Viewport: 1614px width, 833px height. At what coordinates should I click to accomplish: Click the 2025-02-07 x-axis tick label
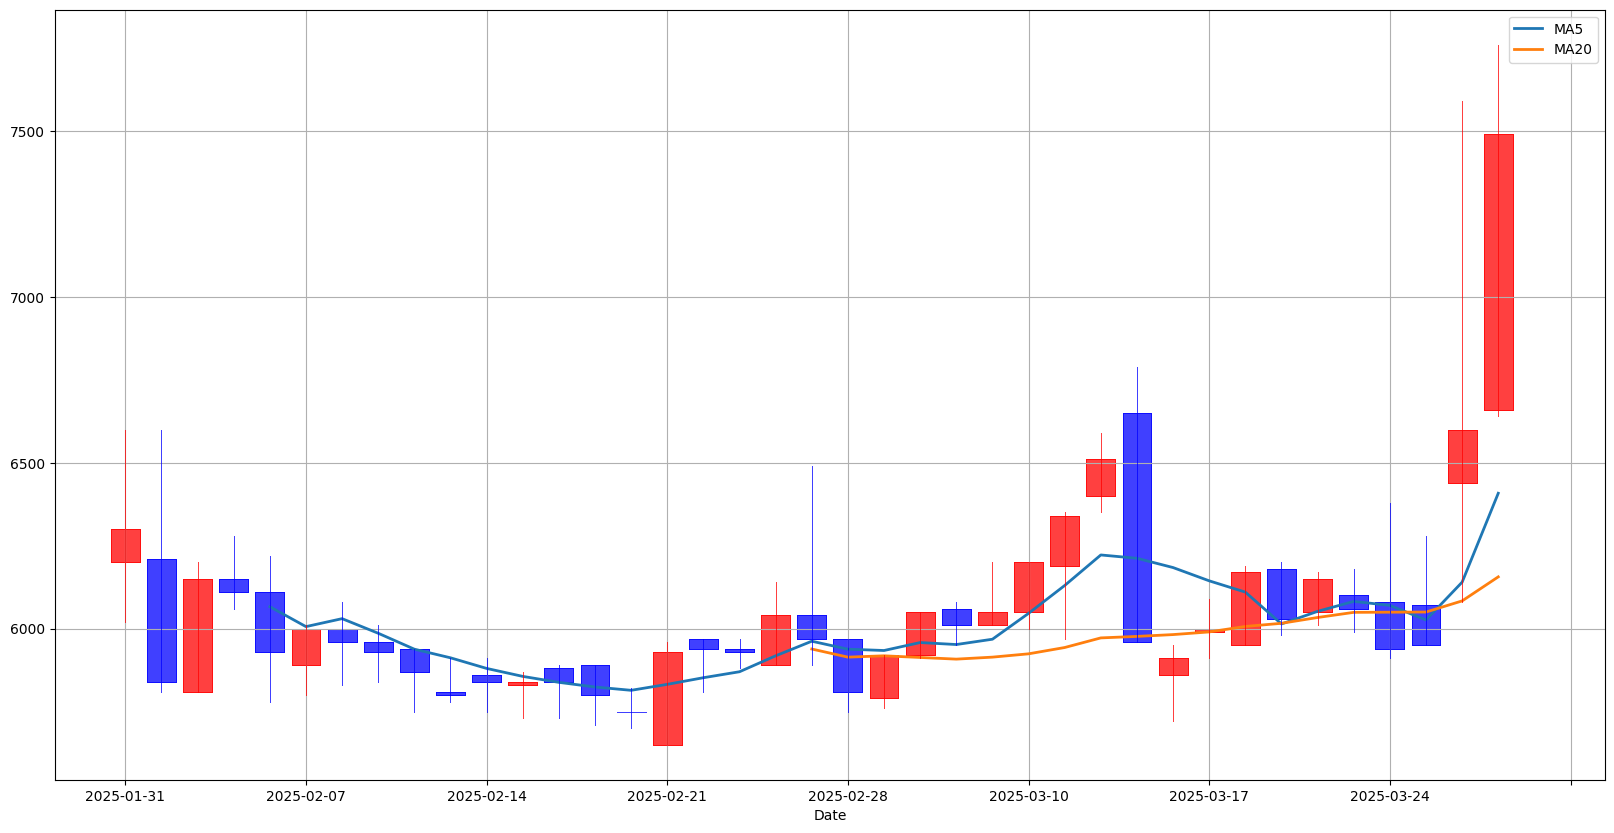point(306,796)
